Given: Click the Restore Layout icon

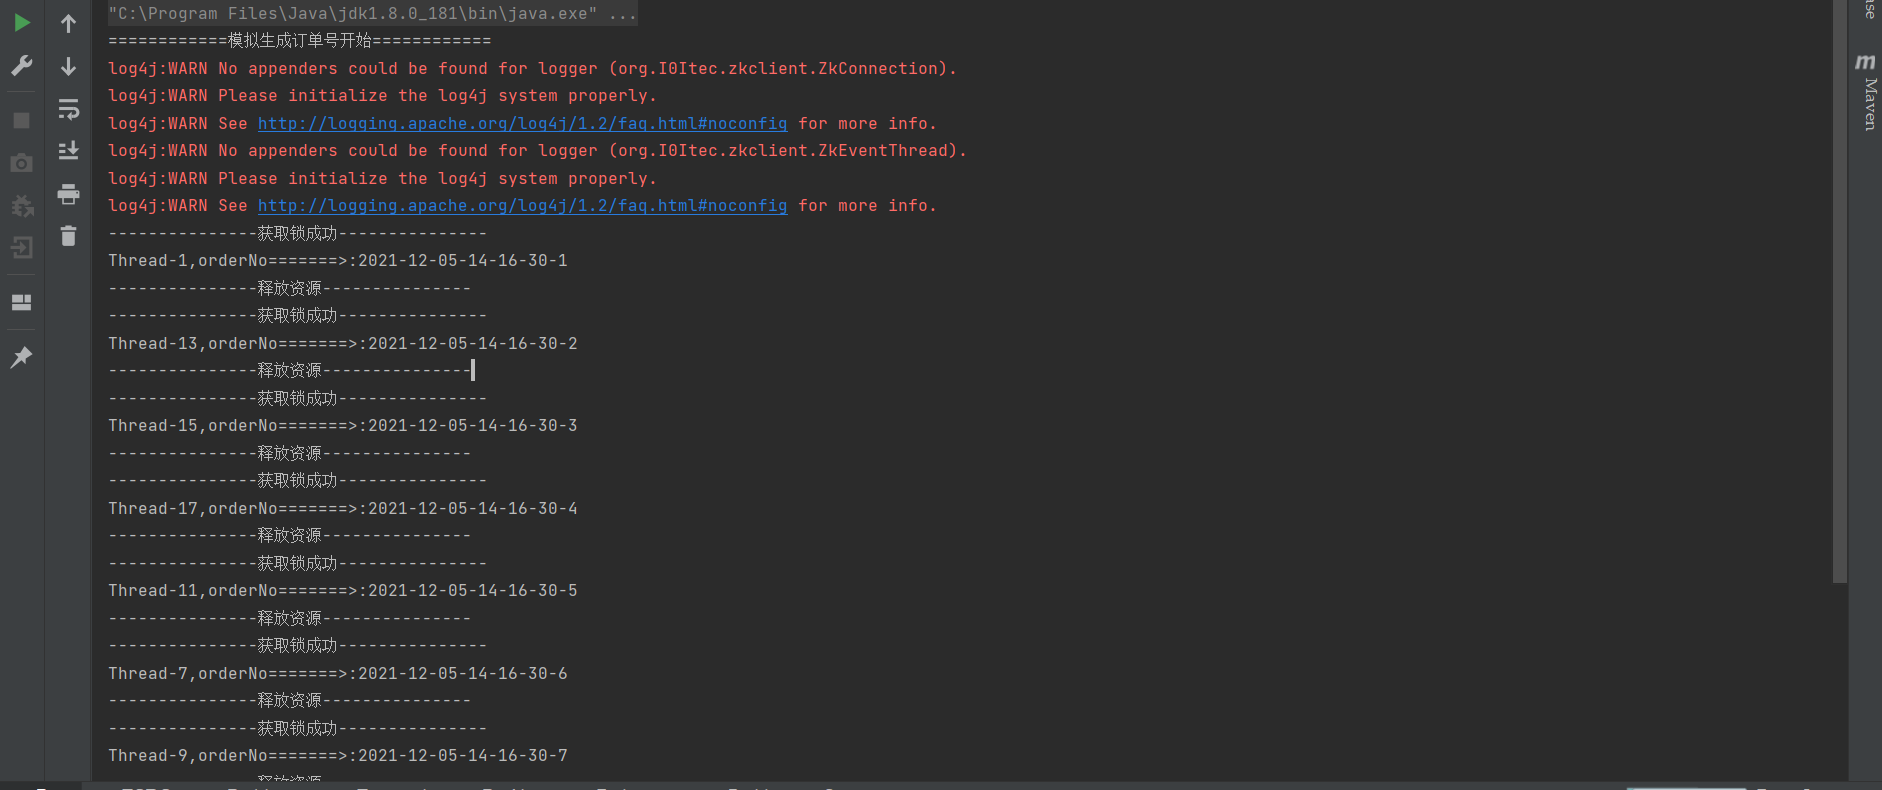Looking at the screenshot, I should 21,302.
